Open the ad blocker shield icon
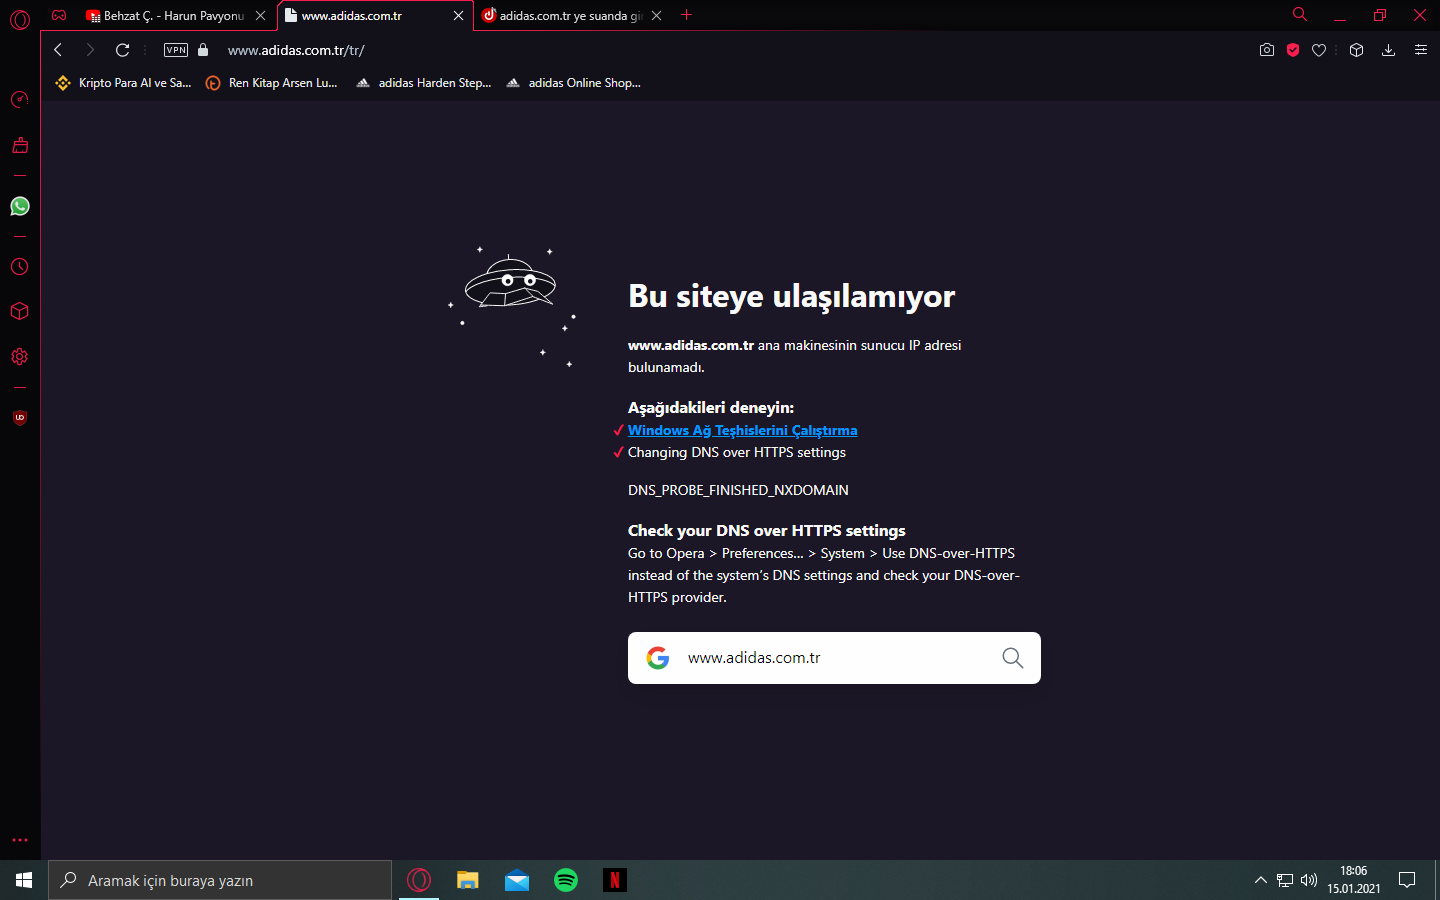 tap(1293, 50)
